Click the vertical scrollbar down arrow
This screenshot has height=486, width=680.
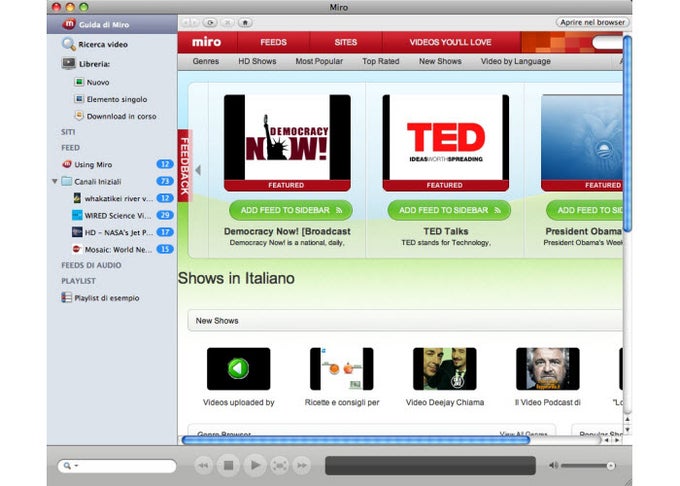627,429
